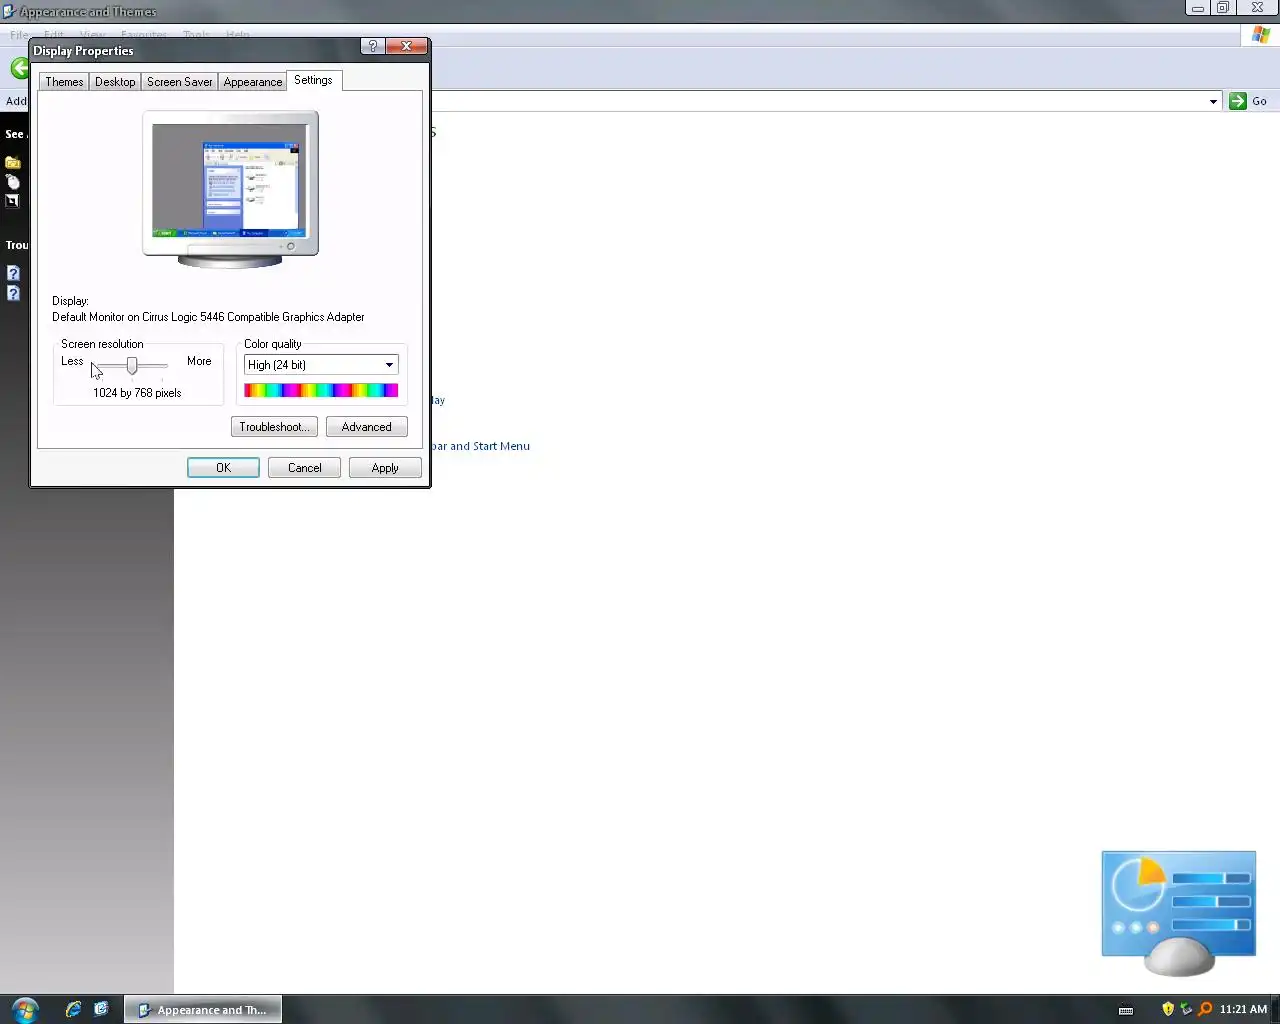Close the Display Properties dialog
The image size is (1280, 1024).
tap(407, 46)
